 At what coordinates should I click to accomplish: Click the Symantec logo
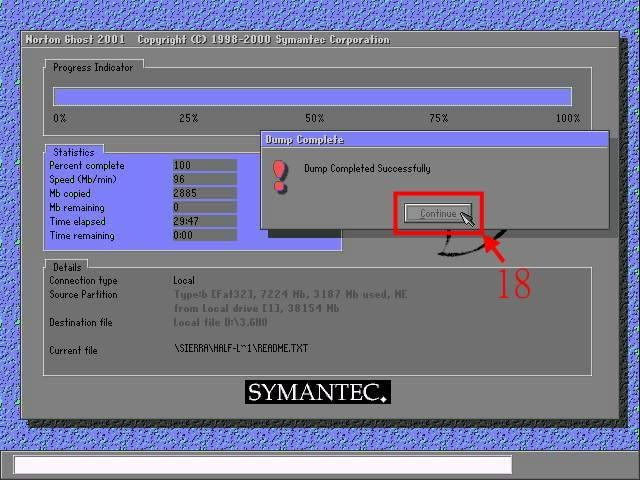[x=318, y=392]
